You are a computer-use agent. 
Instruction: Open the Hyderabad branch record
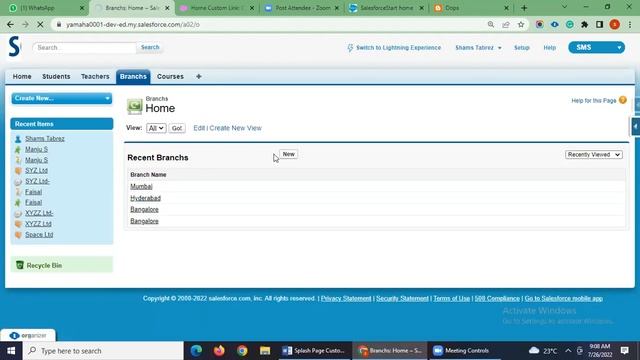pos(145,198)
